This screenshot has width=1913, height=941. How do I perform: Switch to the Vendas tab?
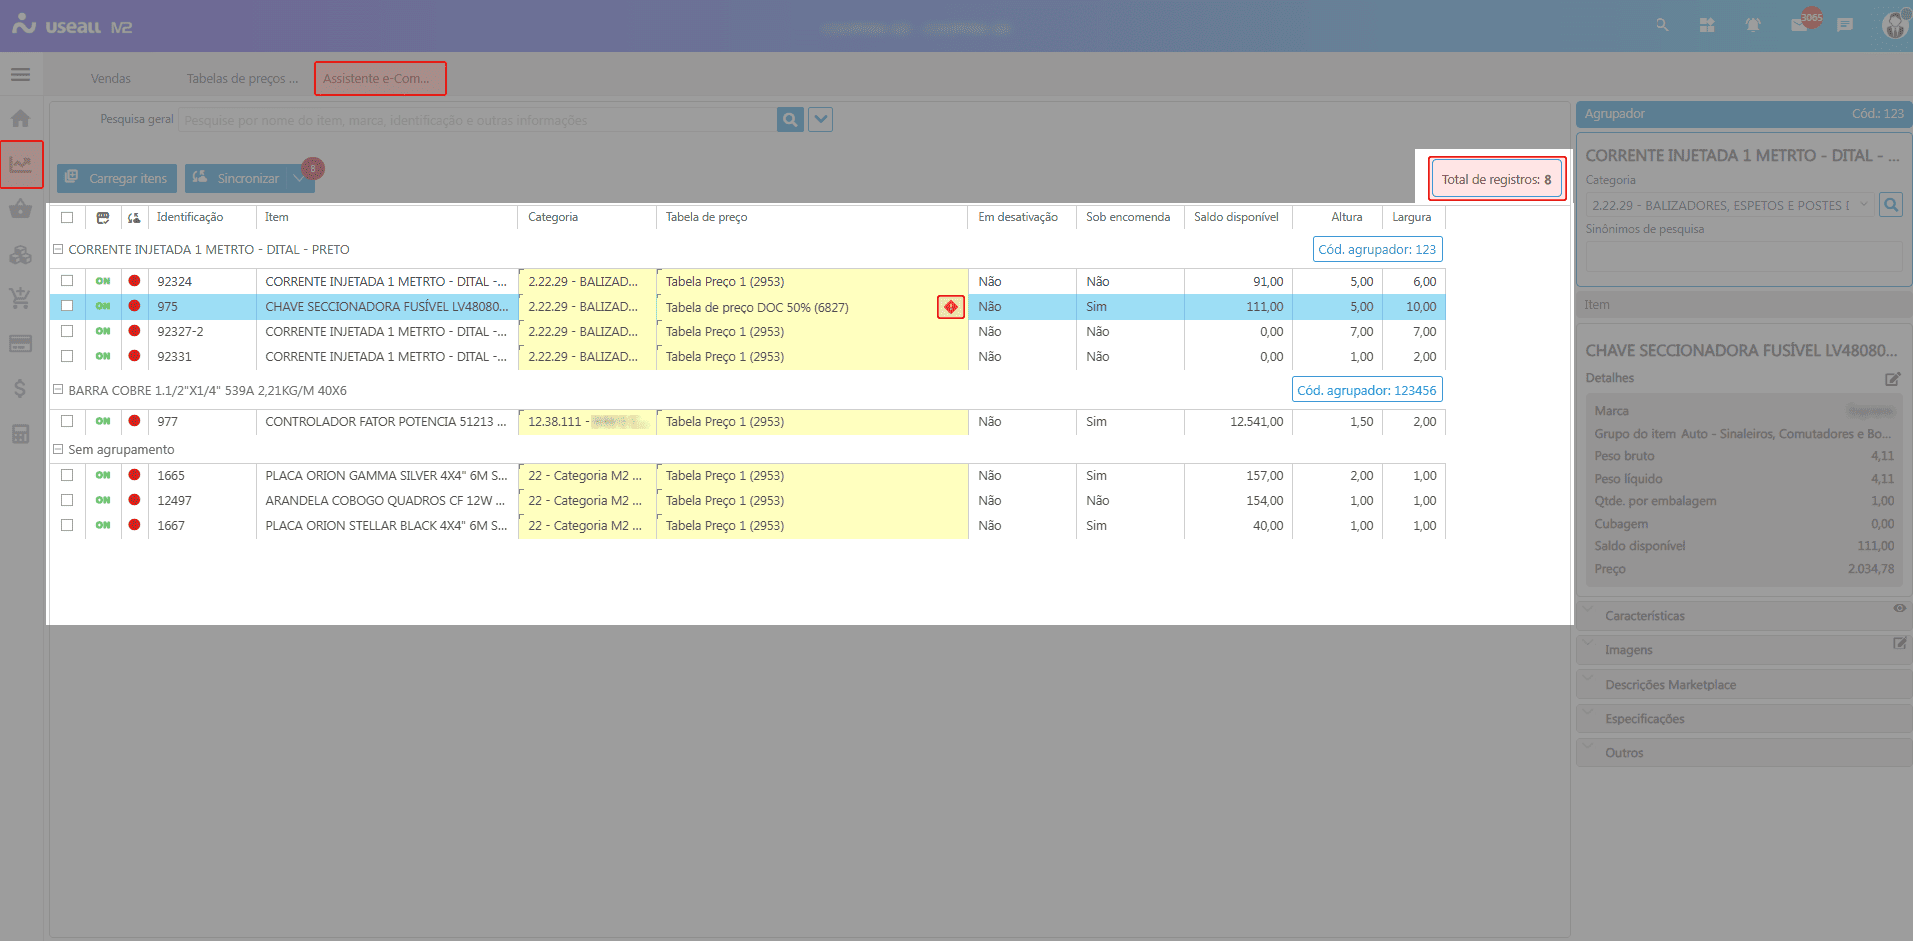pos(111,79)
